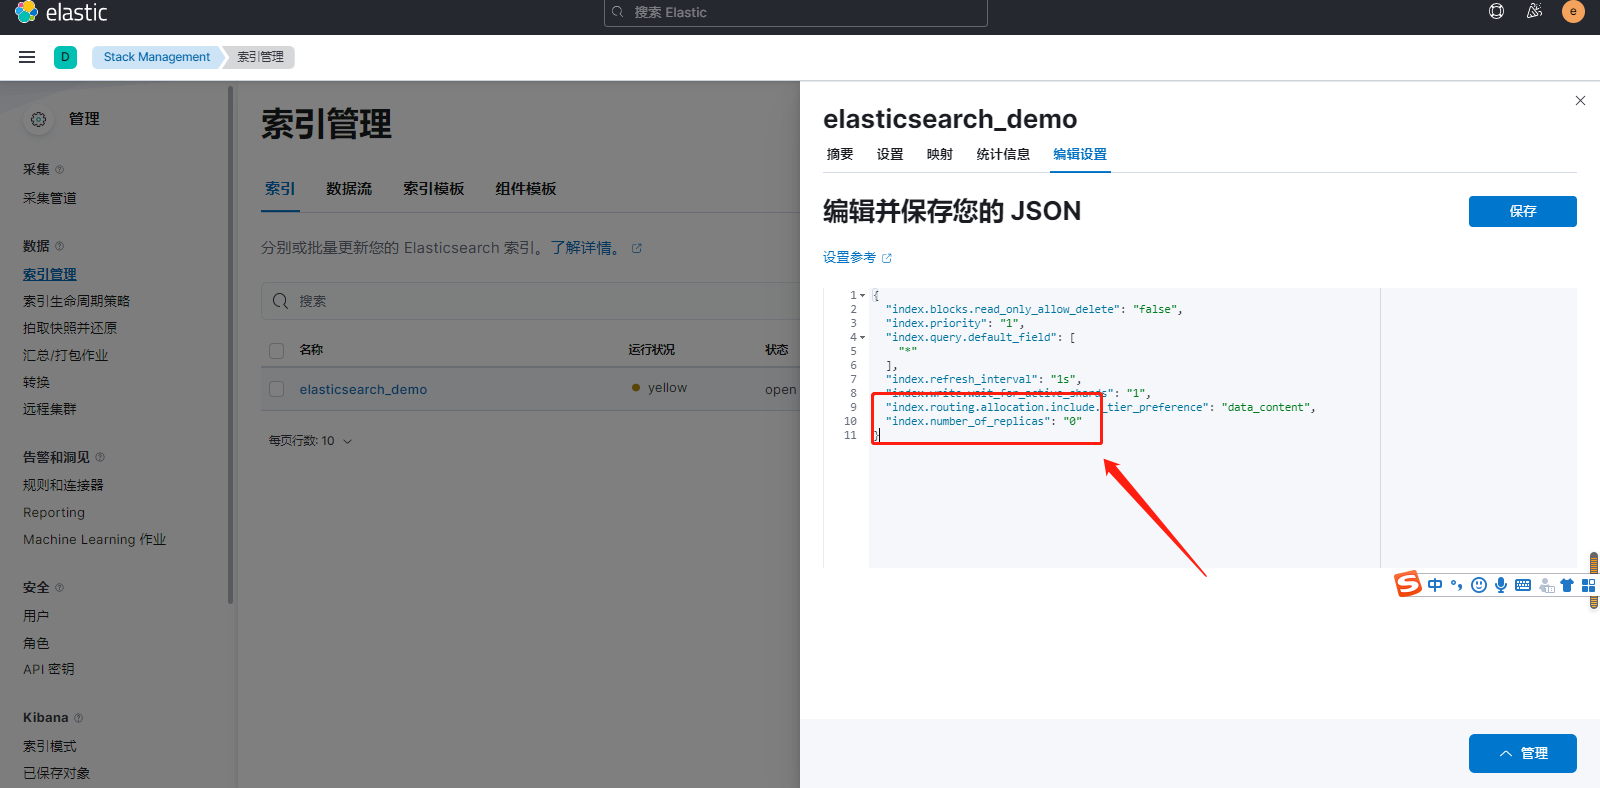Open 规则和连接器 in sidebar
This screenshot has height=788, width=1600.
pos(63,485)
